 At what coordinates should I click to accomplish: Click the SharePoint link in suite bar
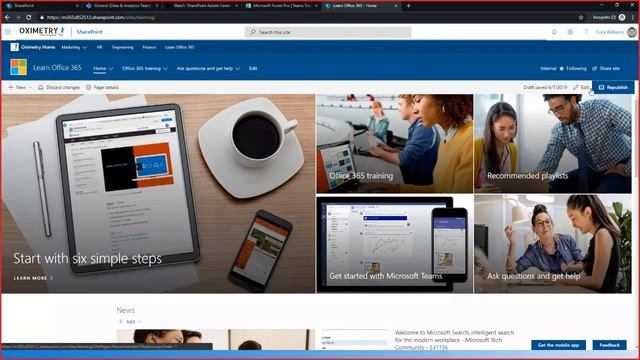pyautogui.click(x=89, y=32)
